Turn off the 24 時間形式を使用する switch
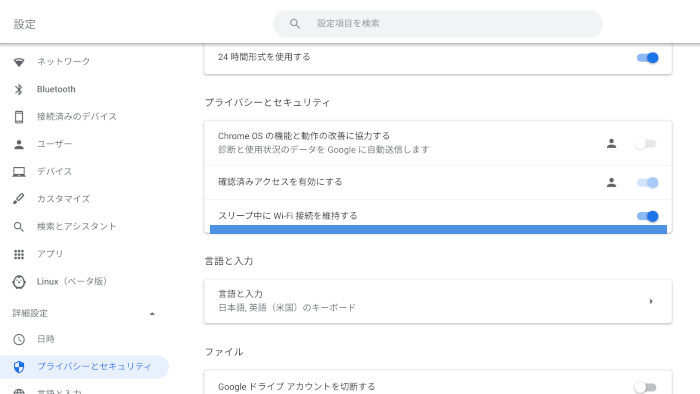700x394 pixels. pyautogui.click(x=647, y=58)
